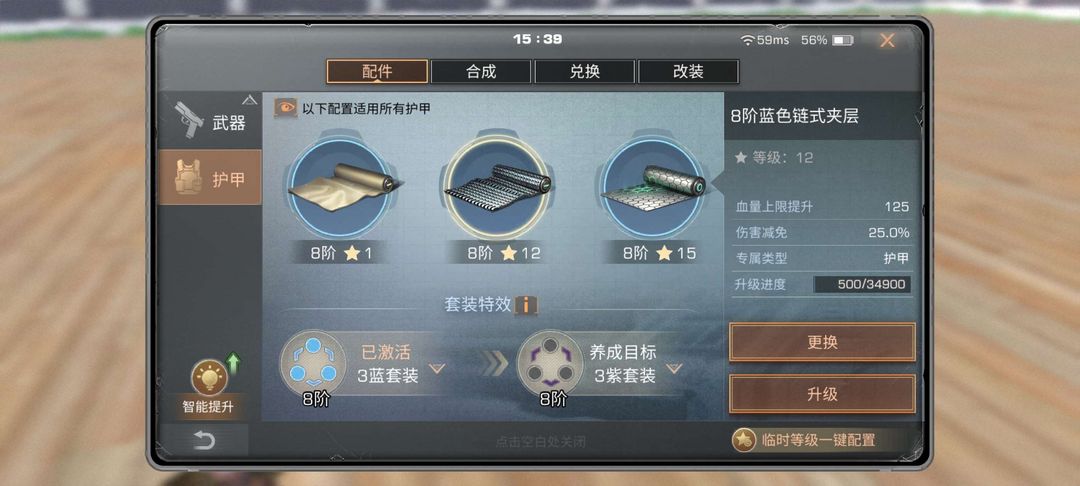Image resolution: width=1080 pixels, height=486 pixels.
Task: Click the 升级 button
Action: [822, 394]
